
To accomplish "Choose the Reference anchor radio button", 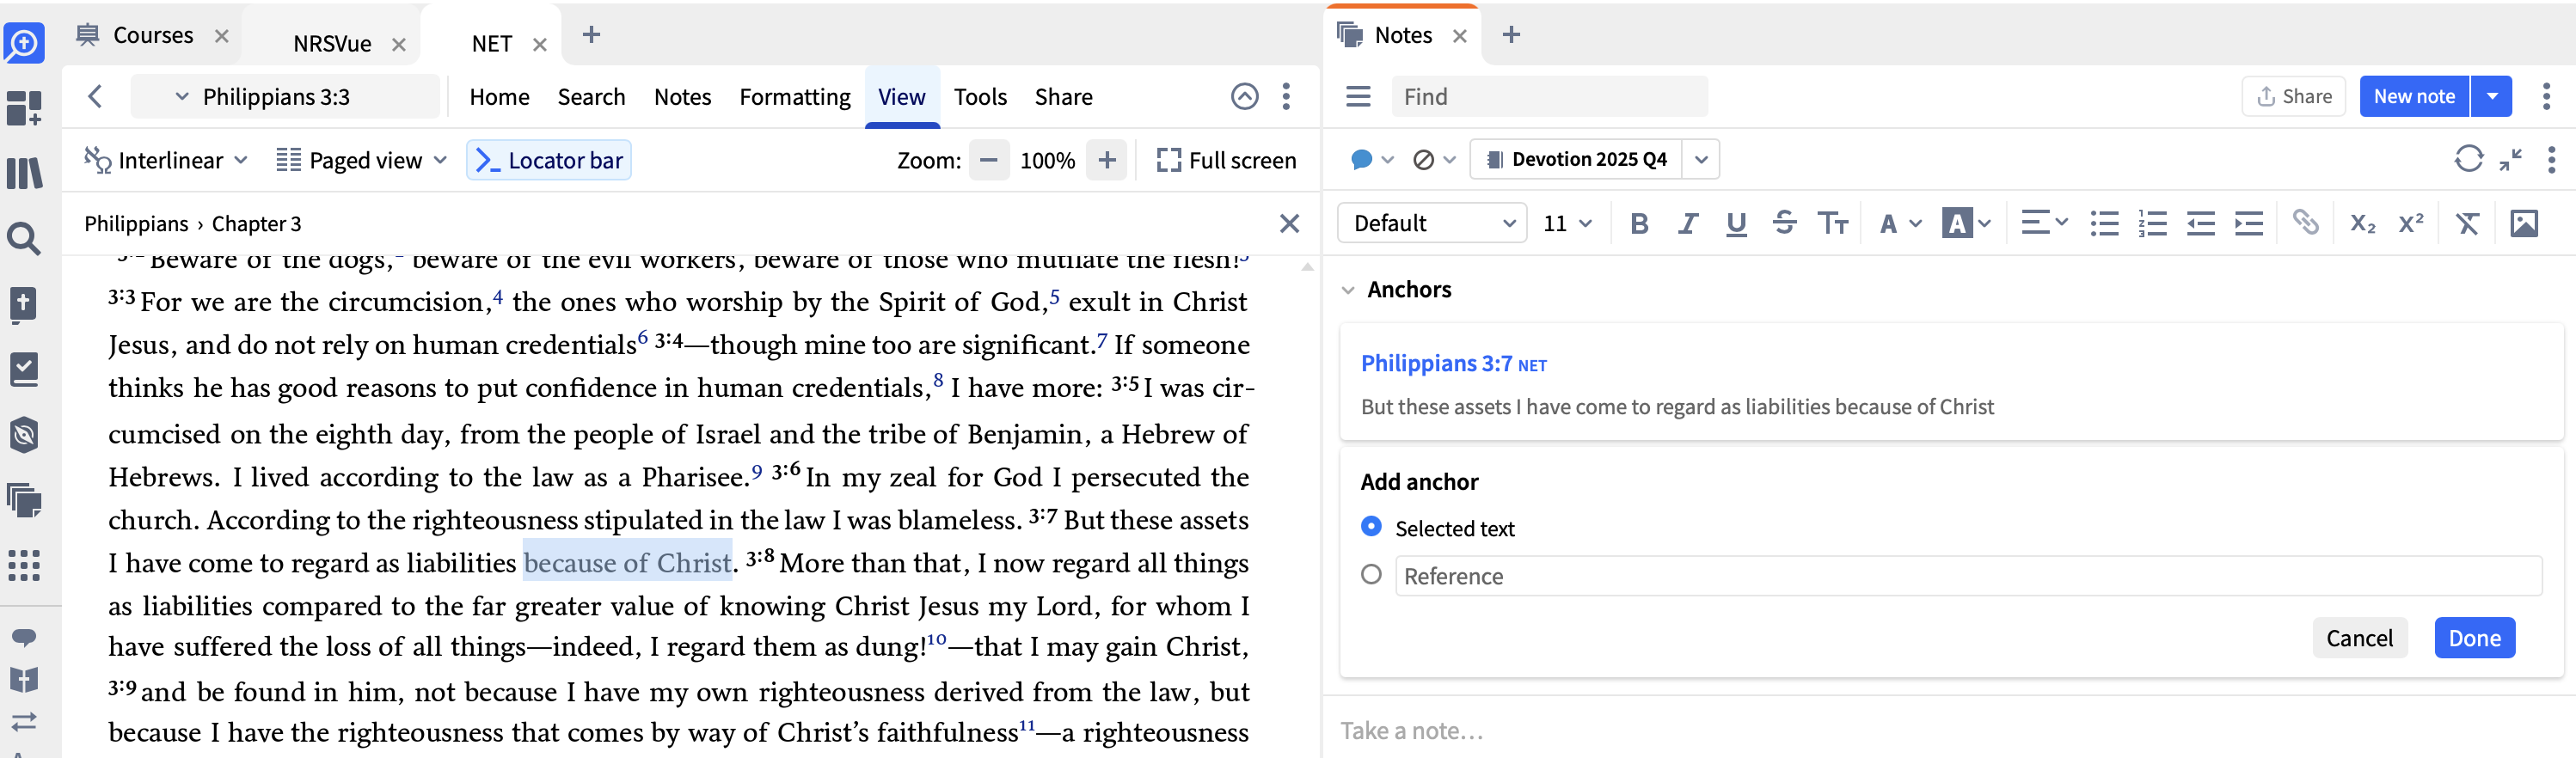I will [1371, 575].
